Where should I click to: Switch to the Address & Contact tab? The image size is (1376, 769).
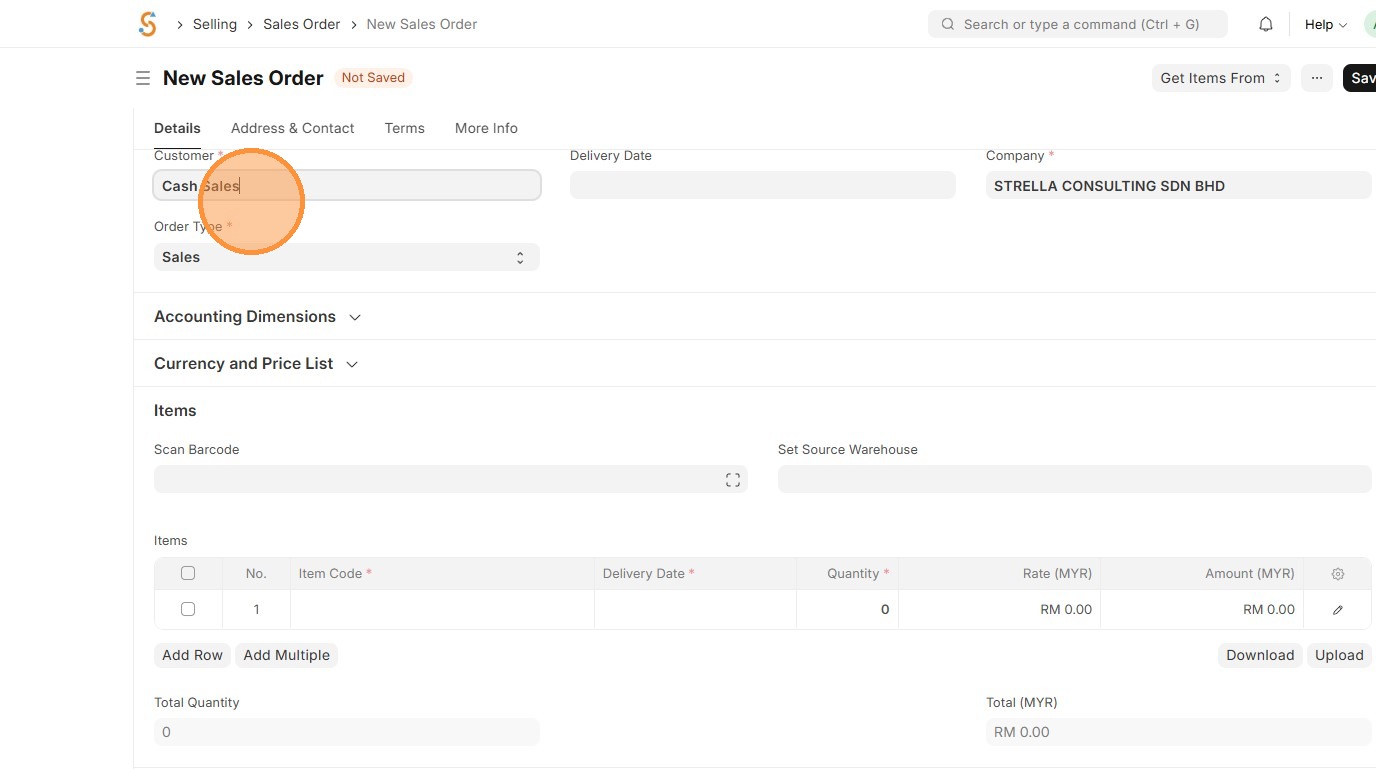pyautogui.click(x=292, y=128)
